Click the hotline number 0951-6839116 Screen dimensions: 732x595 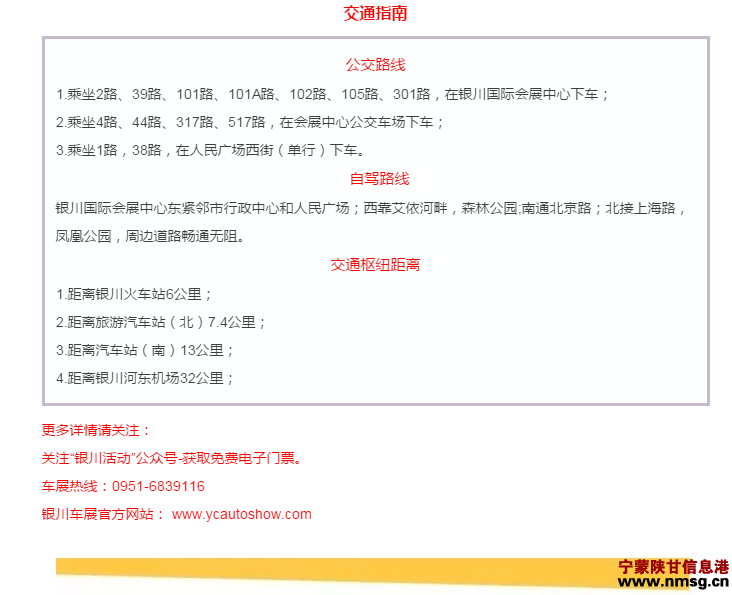[x=158, y=486]
